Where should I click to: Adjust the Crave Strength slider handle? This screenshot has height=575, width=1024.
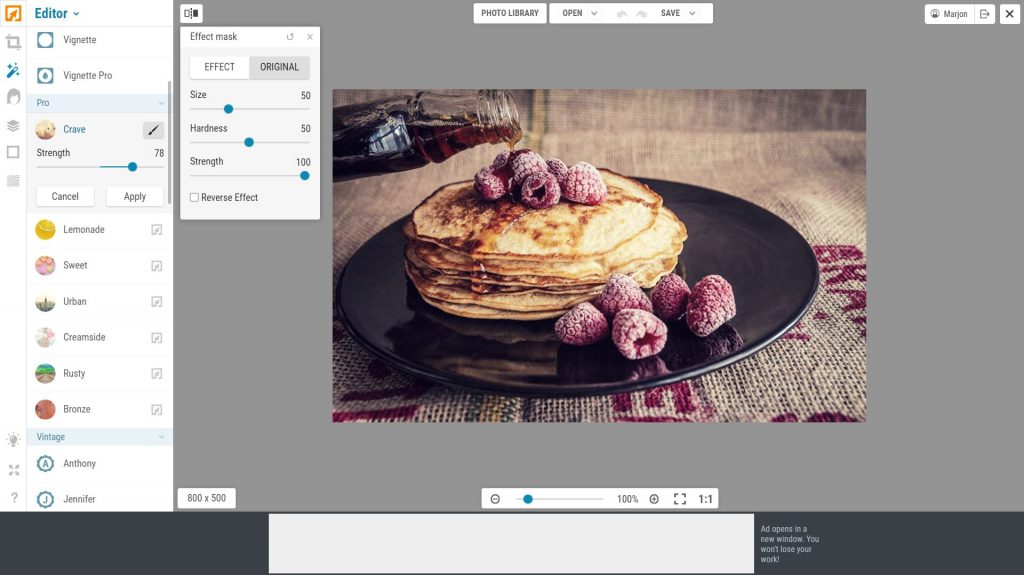(133, 167)
